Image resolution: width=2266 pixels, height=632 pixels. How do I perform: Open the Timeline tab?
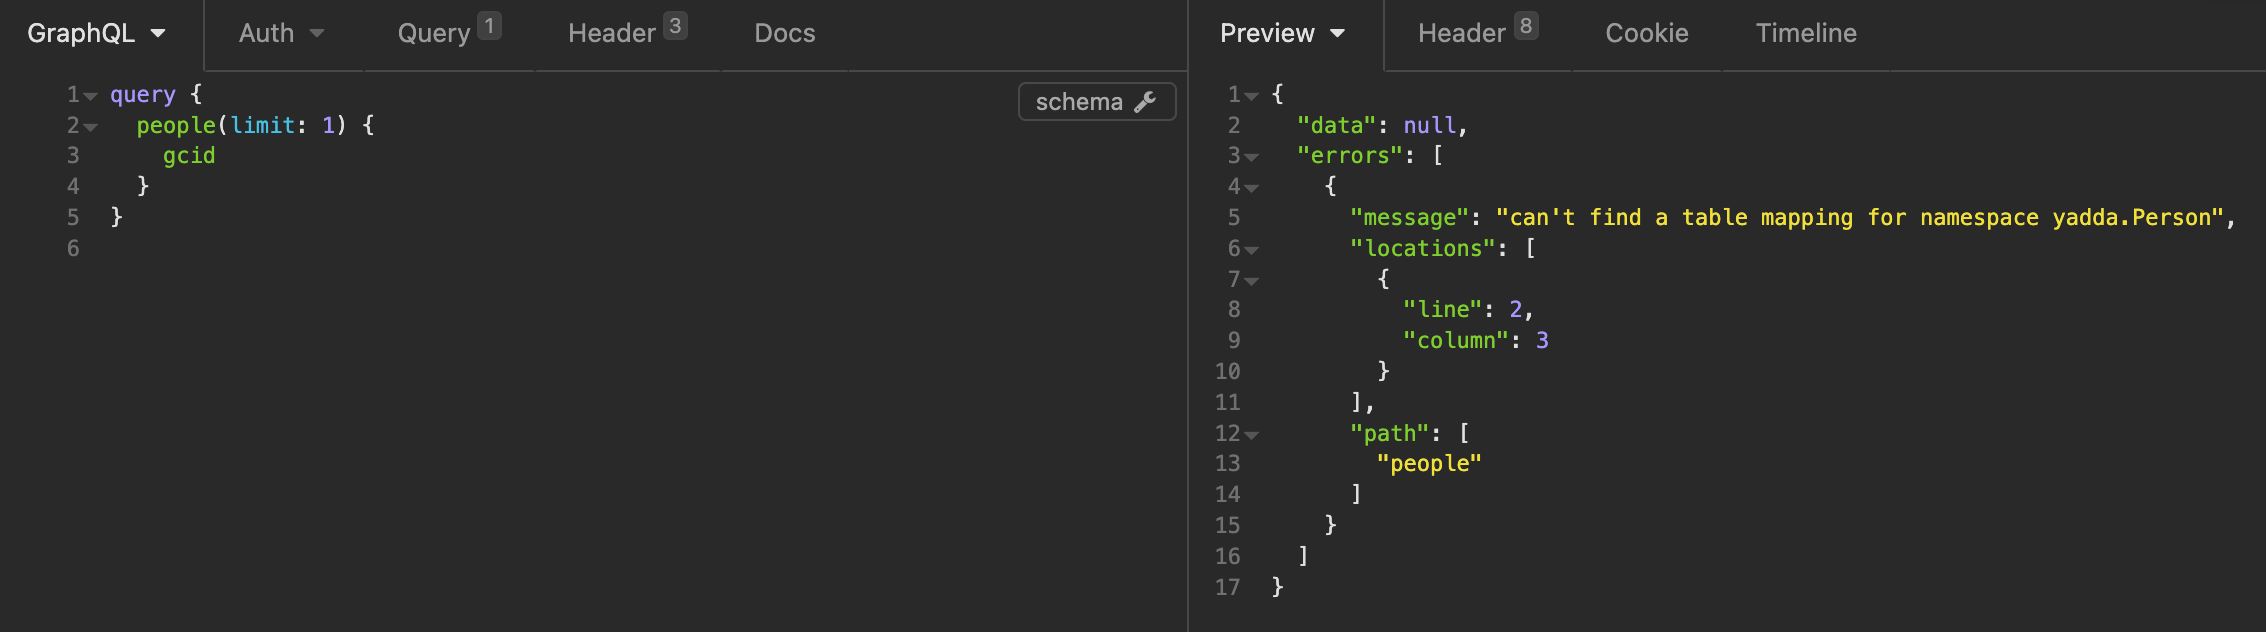click(1805, 34)
